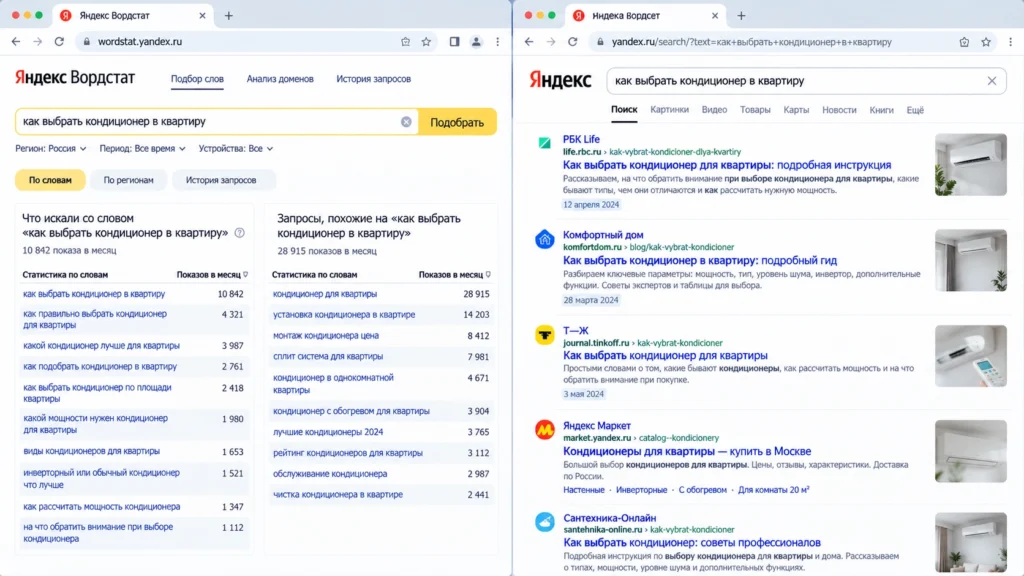Screen dimensions: 1024x576
Task: Click the Подобрать button
Action: (x=457, y=122)
